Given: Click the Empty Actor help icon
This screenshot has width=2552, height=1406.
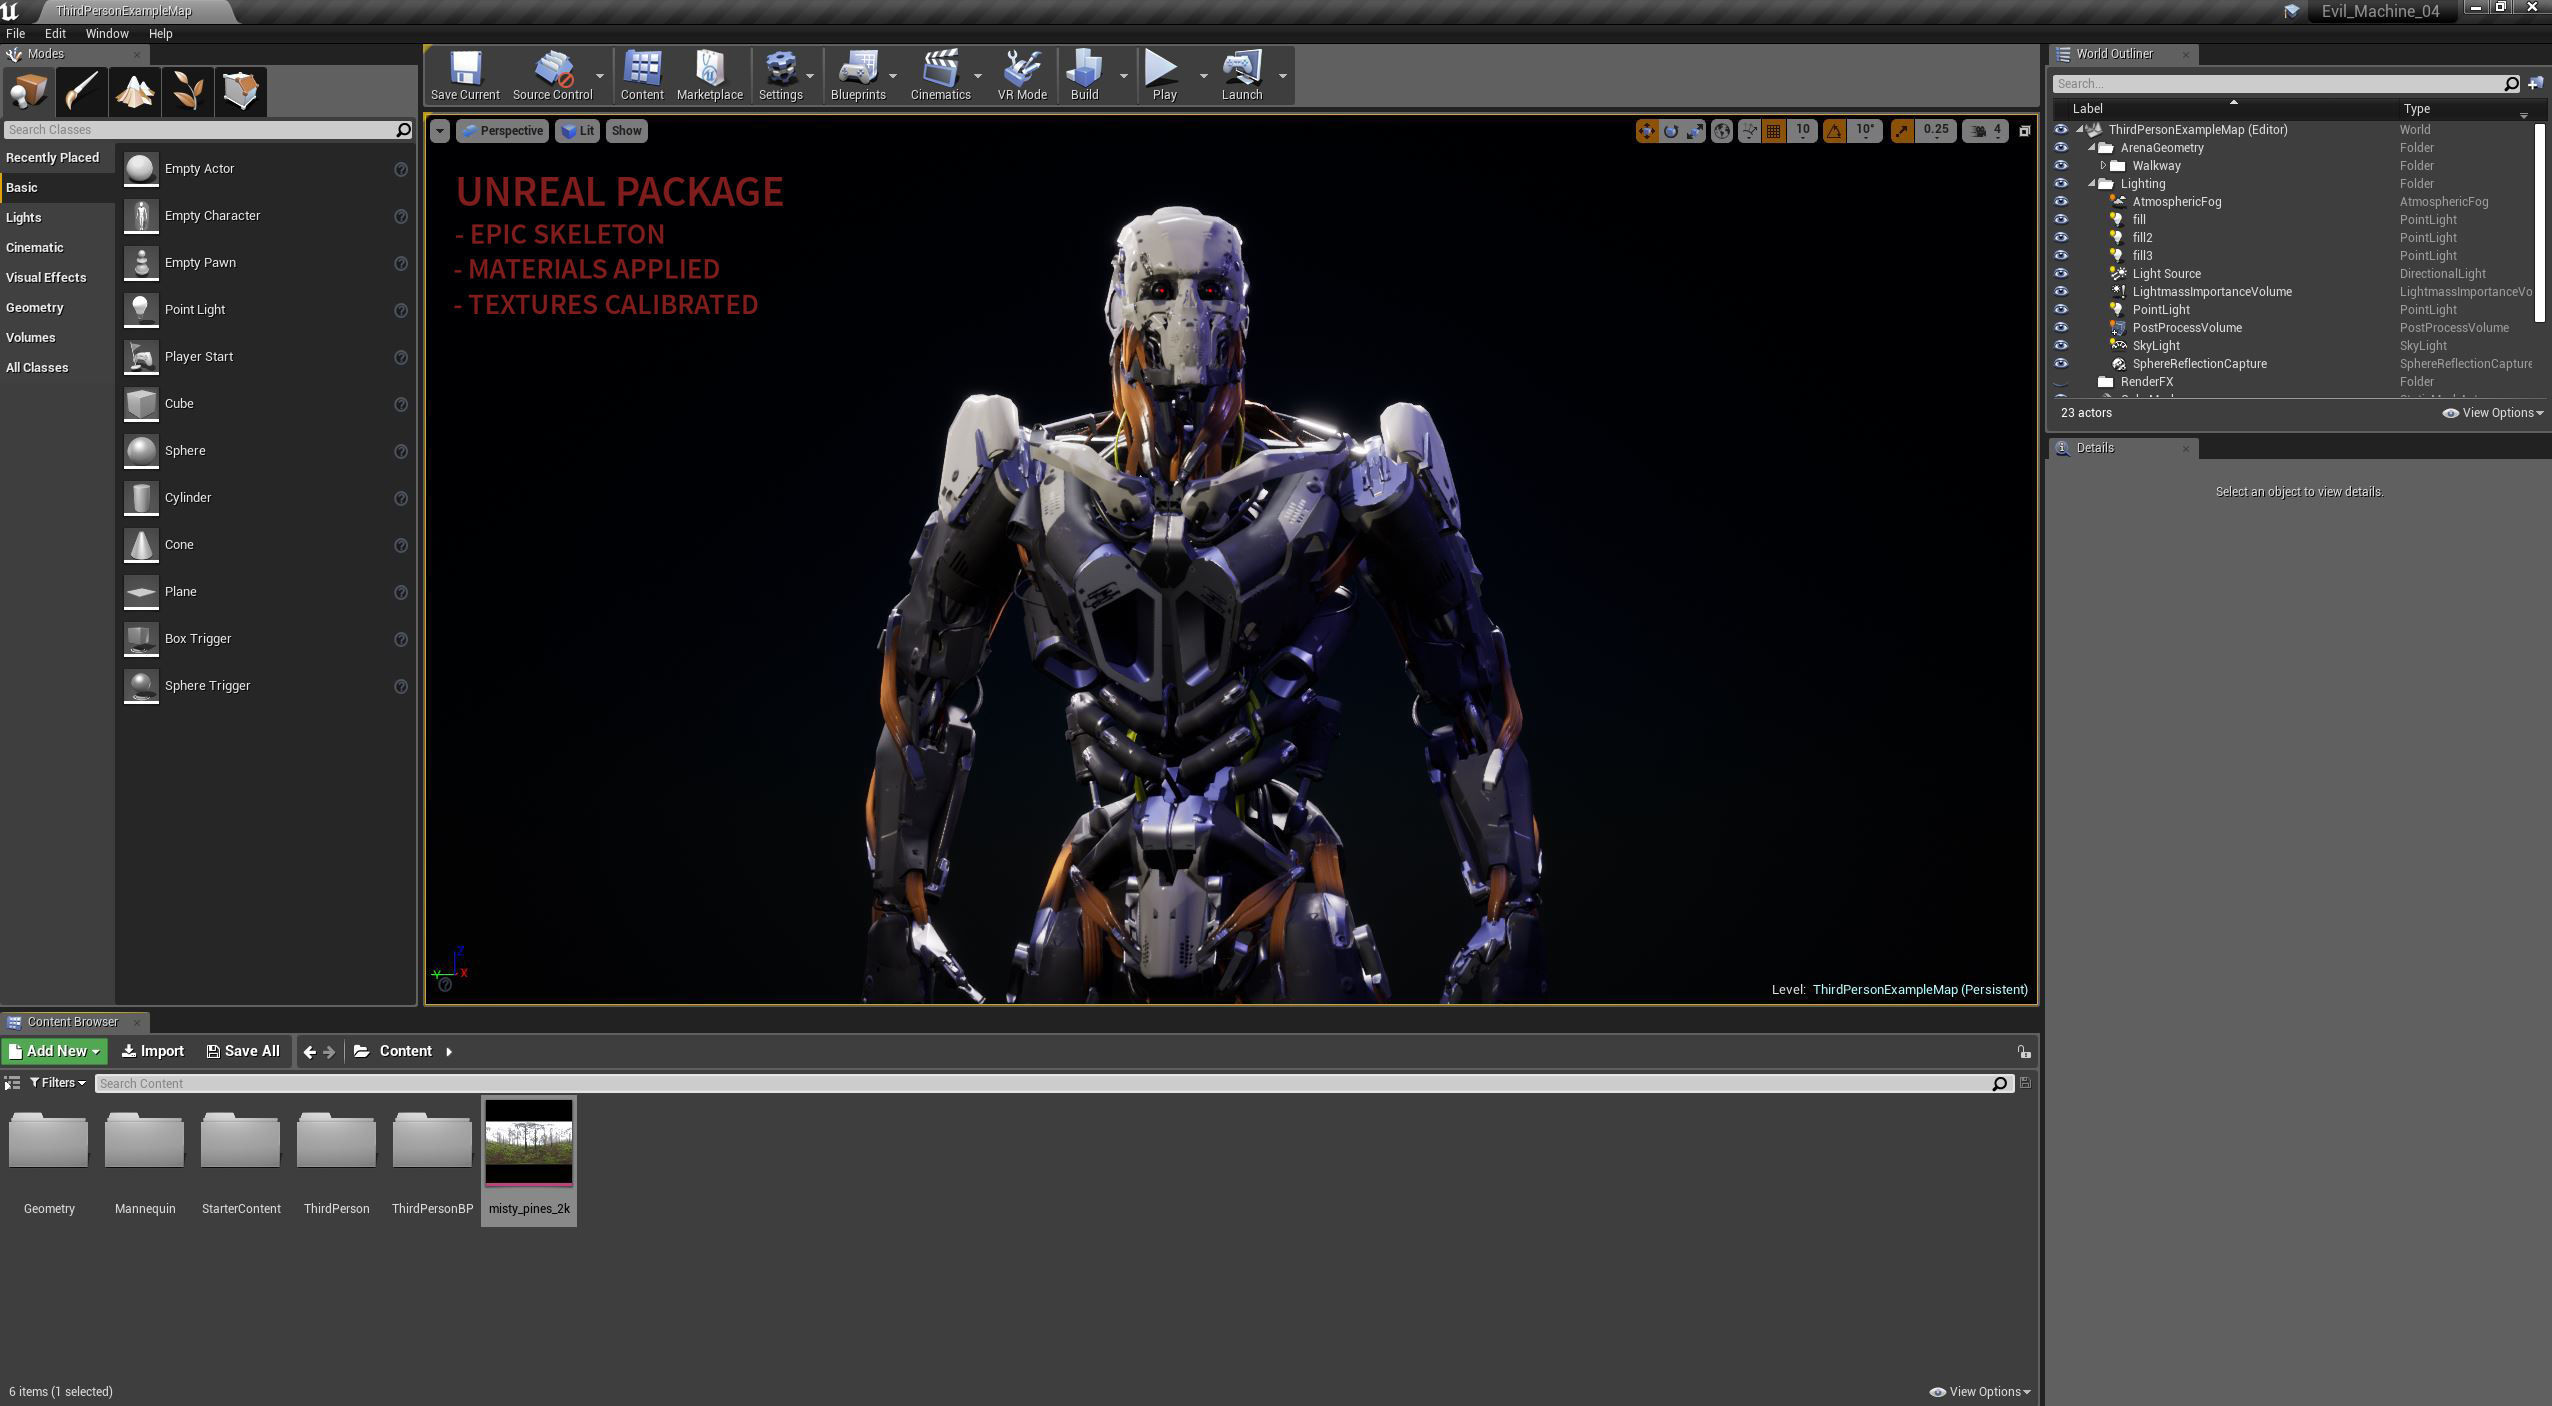Looking at the screenshot, I should 401,170.
